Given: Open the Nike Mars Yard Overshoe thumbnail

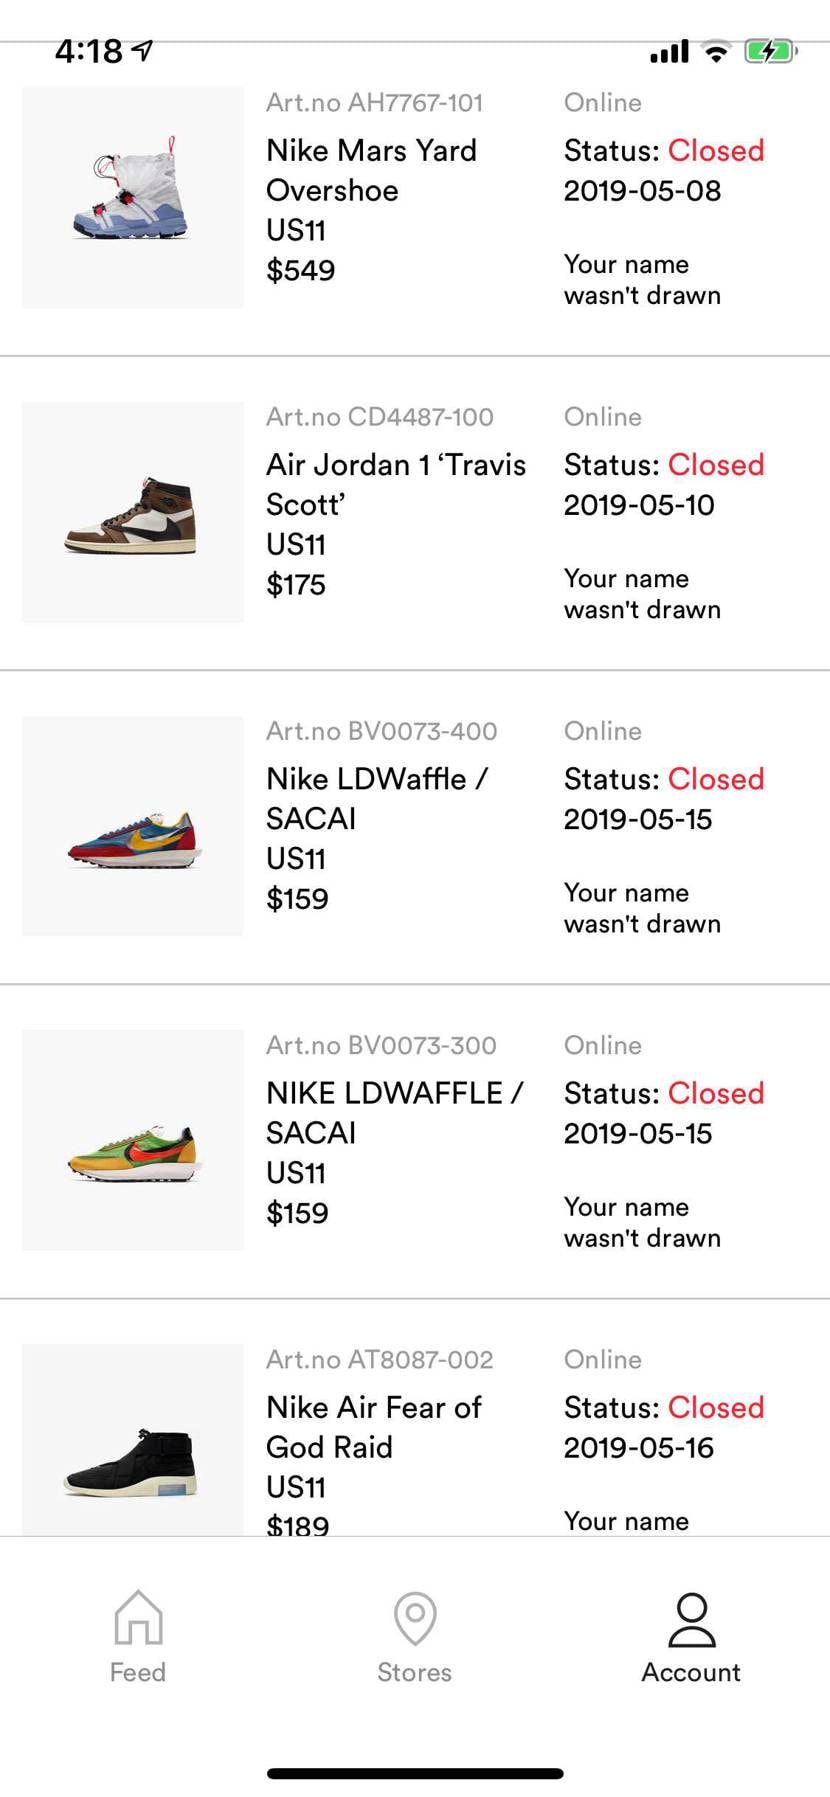Looking at the screenshot, I should [132, 197].
